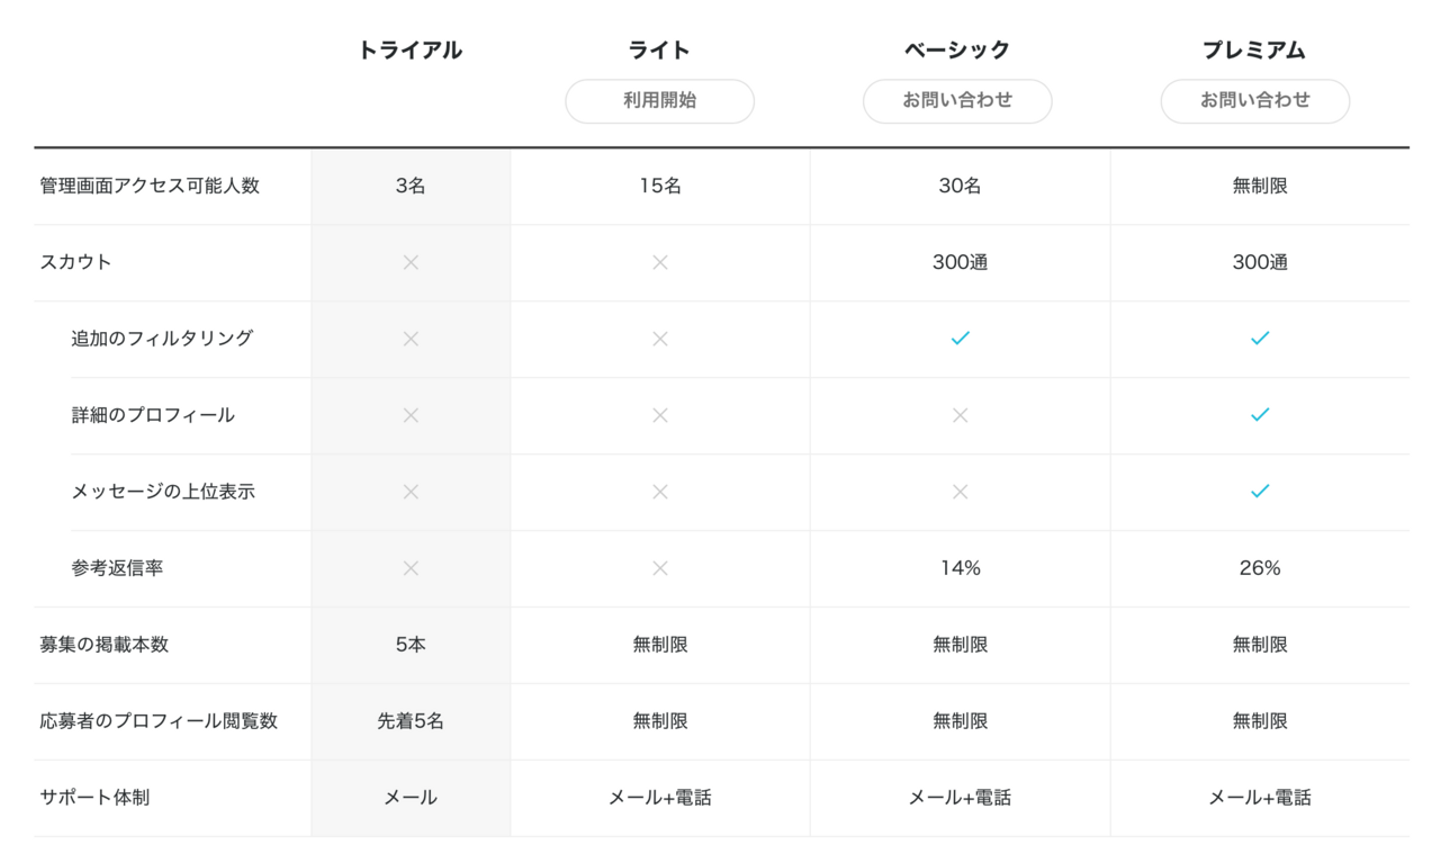Click the プレミアム checkmark for メッセージの上位表示
The image size is (1440, 853).
coord(1260,491)
